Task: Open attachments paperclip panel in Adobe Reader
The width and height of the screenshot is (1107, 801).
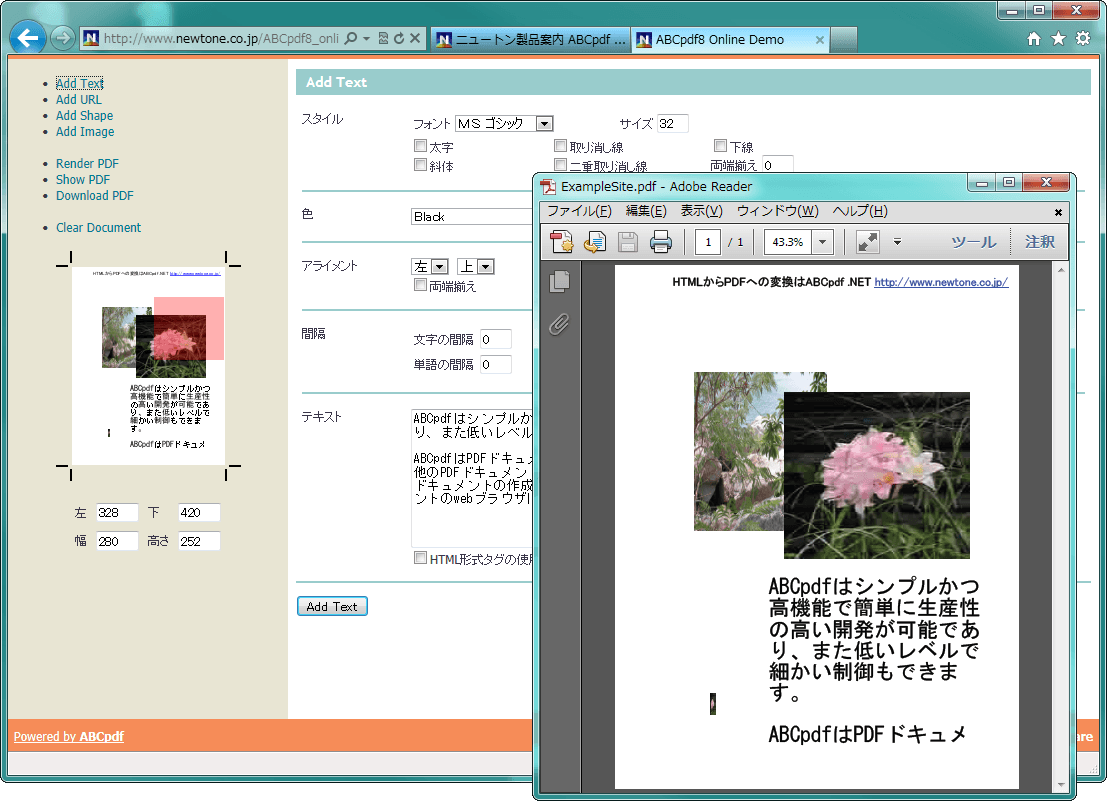Action: [x=559, y=324]
